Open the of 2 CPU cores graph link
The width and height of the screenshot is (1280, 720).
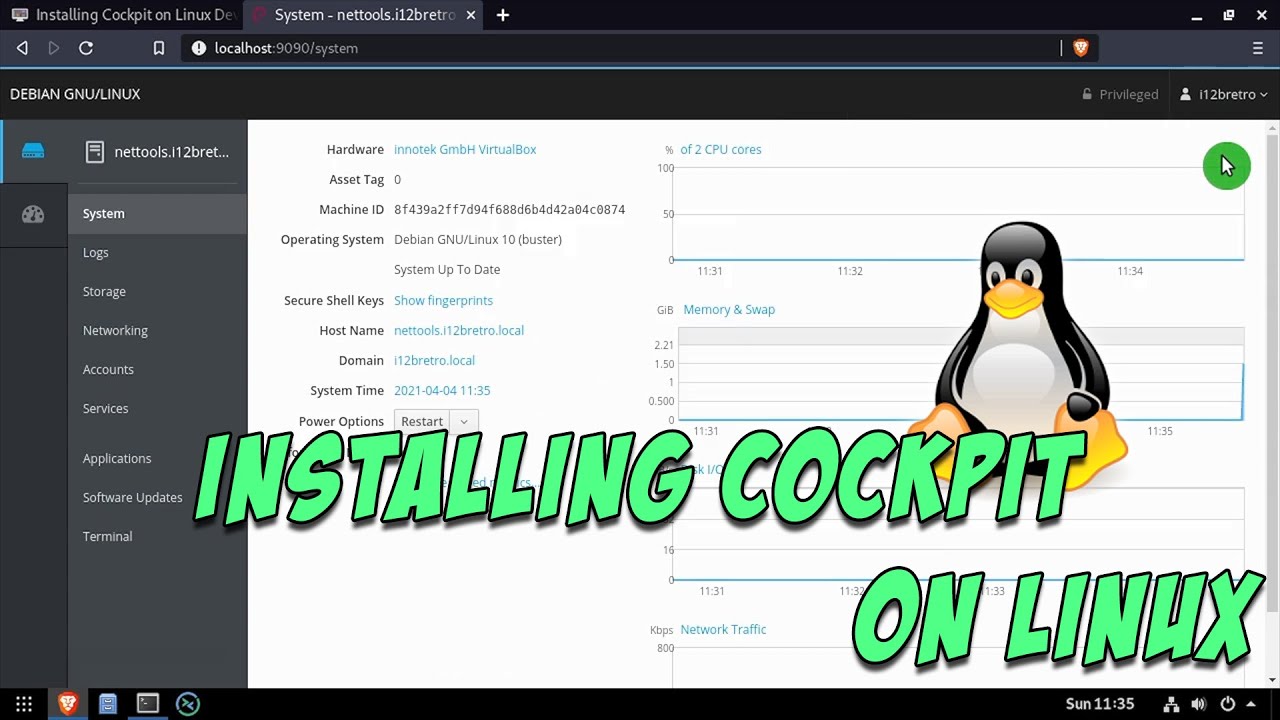(721, 149)
